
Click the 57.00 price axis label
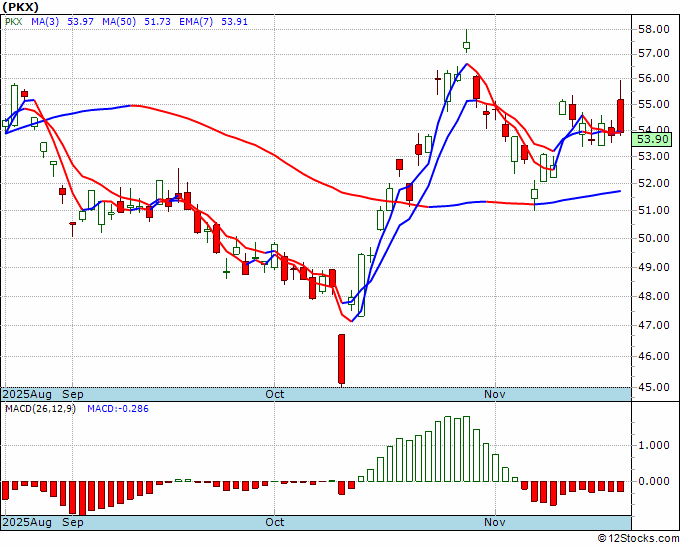(x=654, y=53)
